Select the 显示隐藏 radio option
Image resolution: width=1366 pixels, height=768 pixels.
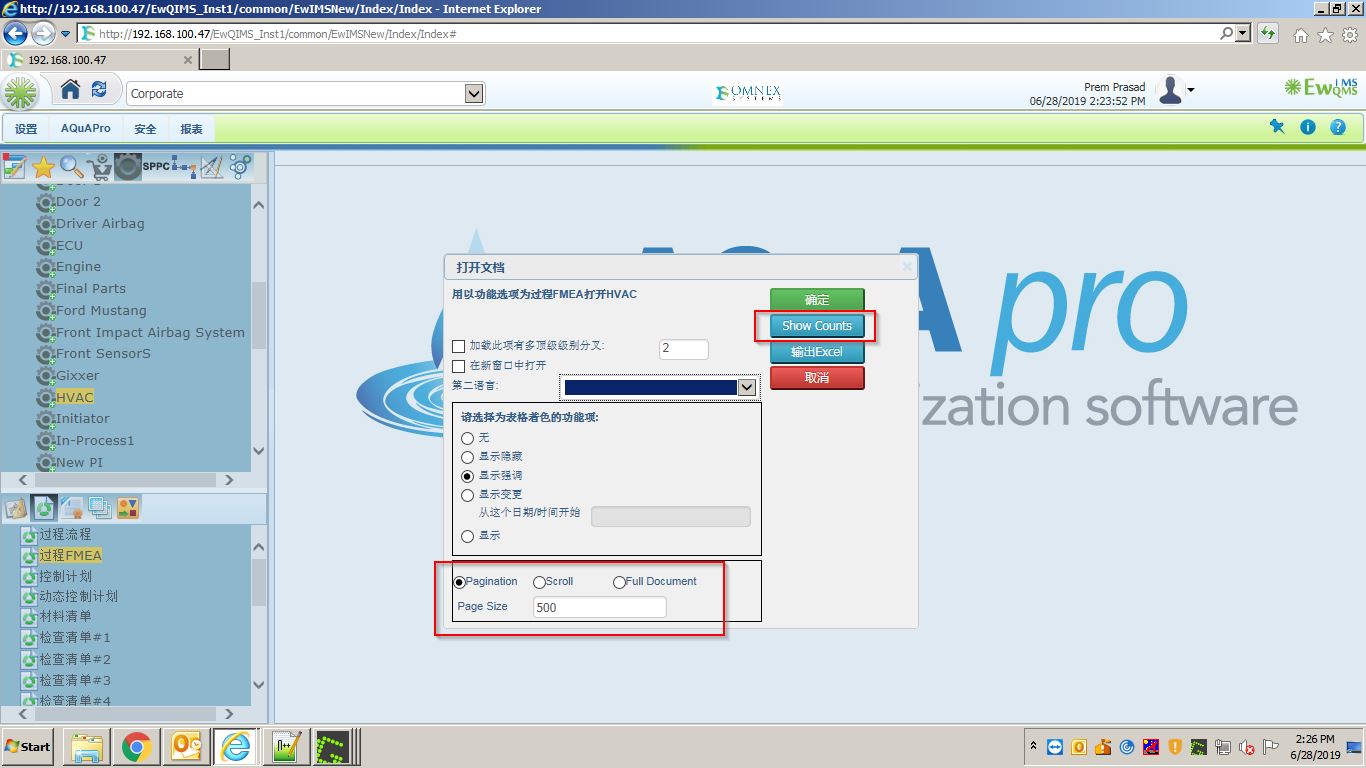[x=467, y=457]
